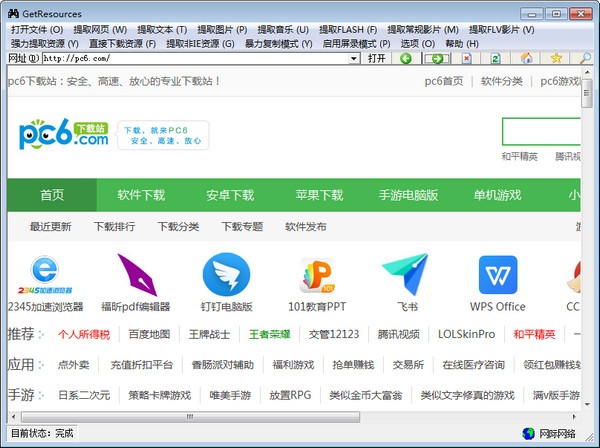Open the 点外卖 app link
The image size is (600, 448).
point(73,365)
